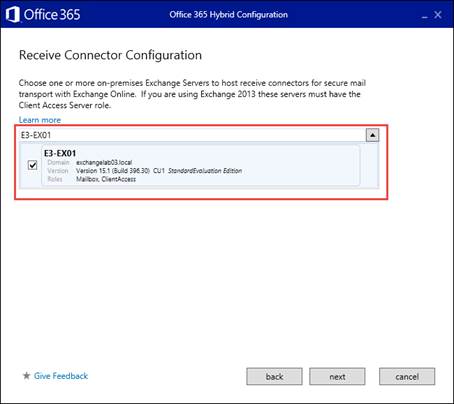The width and height of the screenshot is (454, 404).
Task: Uncheck the E3-EX01 server checkbox
Action: [32, 165]
